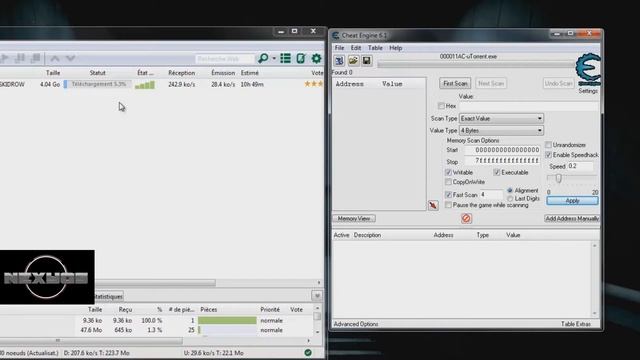Click the uTorrent horizontal scrollbar
This screenshot has width=640, height=360.
156,282
